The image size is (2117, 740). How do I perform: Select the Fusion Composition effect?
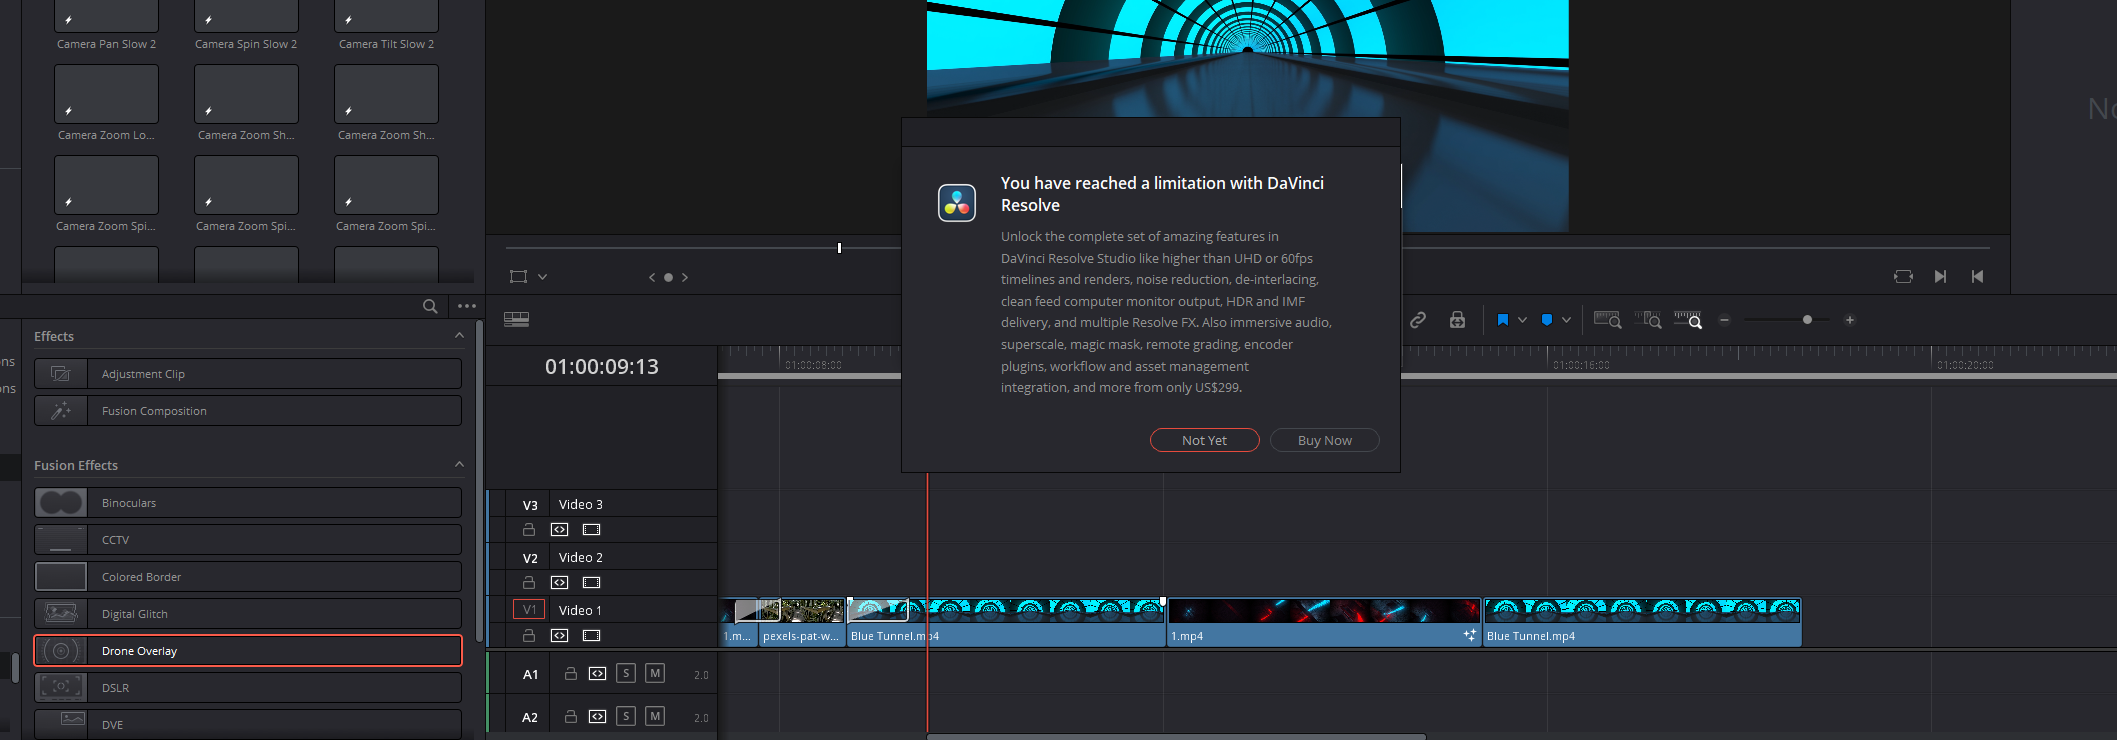coord(248,411)
